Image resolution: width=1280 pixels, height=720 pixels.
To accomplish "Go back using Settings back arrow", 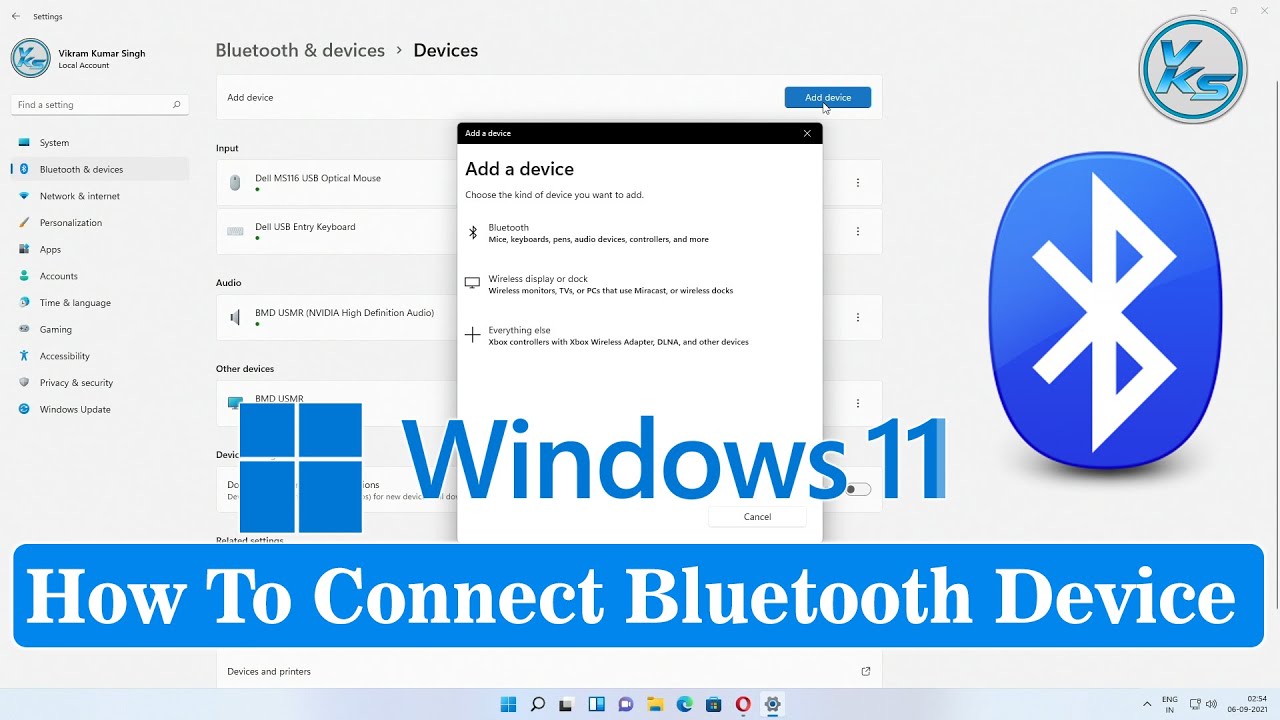I will [x=15, y=16].
